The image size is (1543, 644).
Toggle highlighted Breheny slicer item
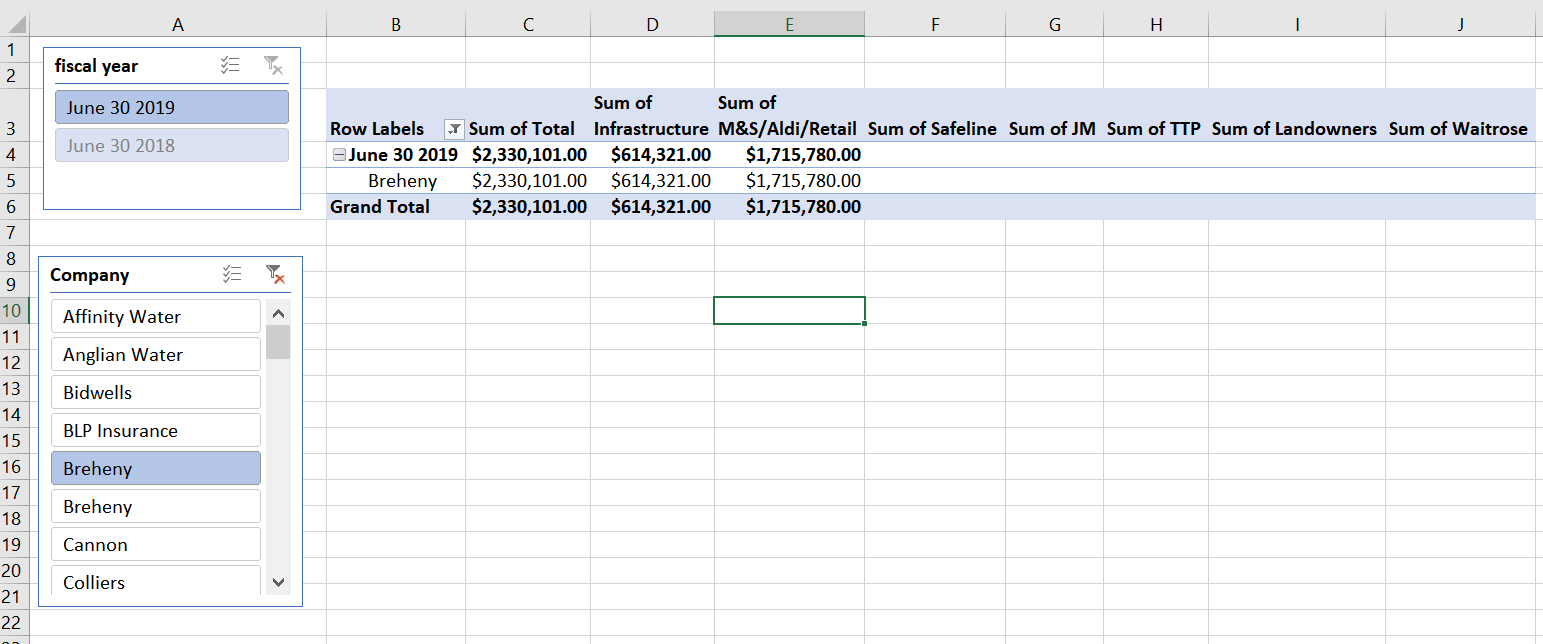[x=156, y=468]
